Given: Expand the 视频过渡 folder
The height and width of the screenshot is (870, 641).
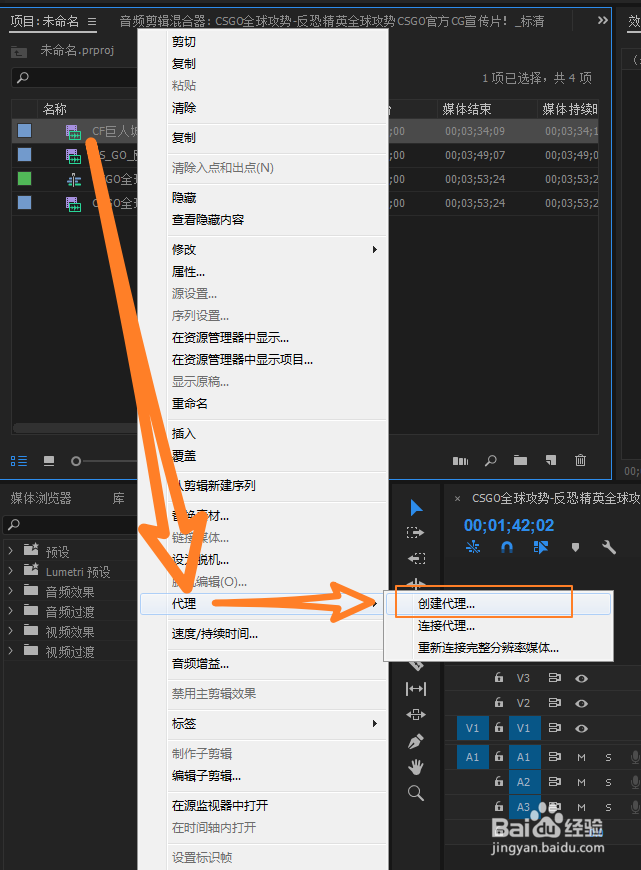Looking at the screenshot, I should pos(10,650).
